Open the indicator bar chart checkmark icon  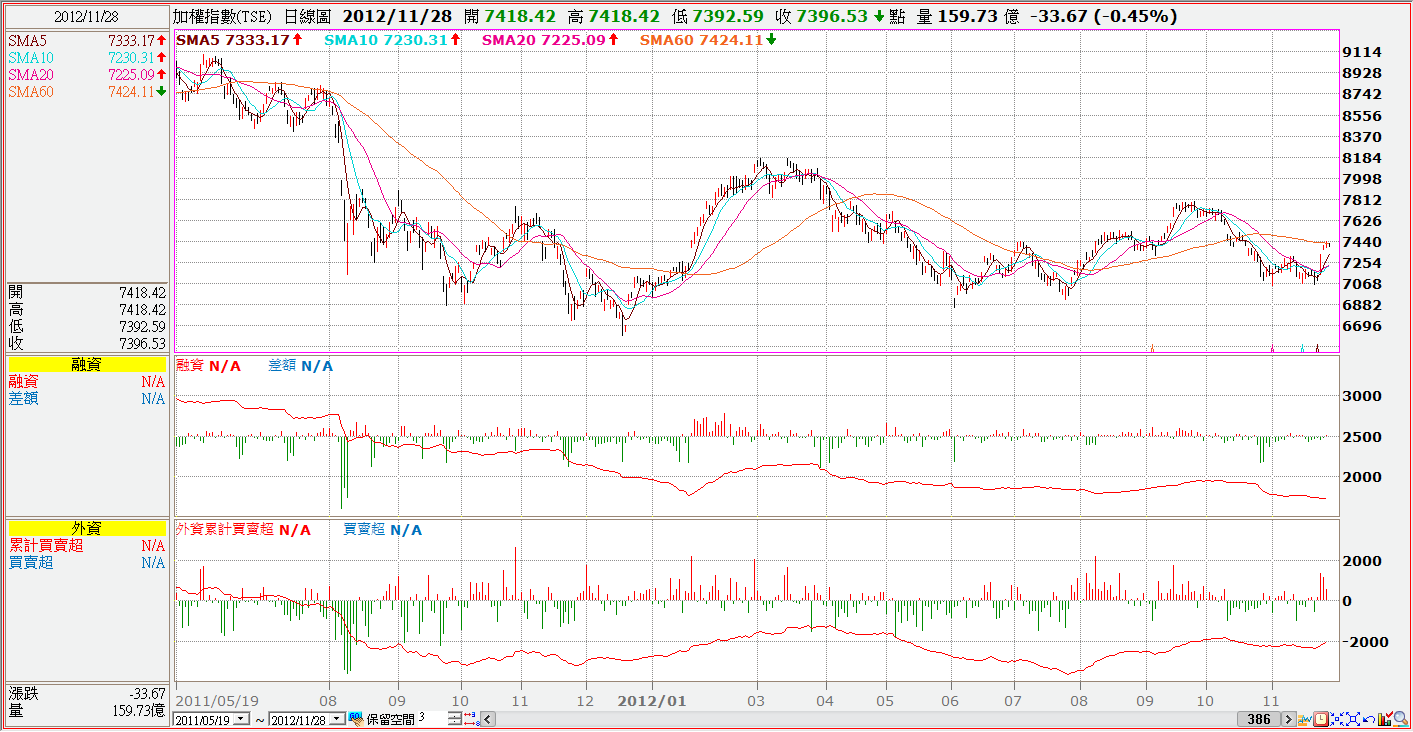[1385, 719]
